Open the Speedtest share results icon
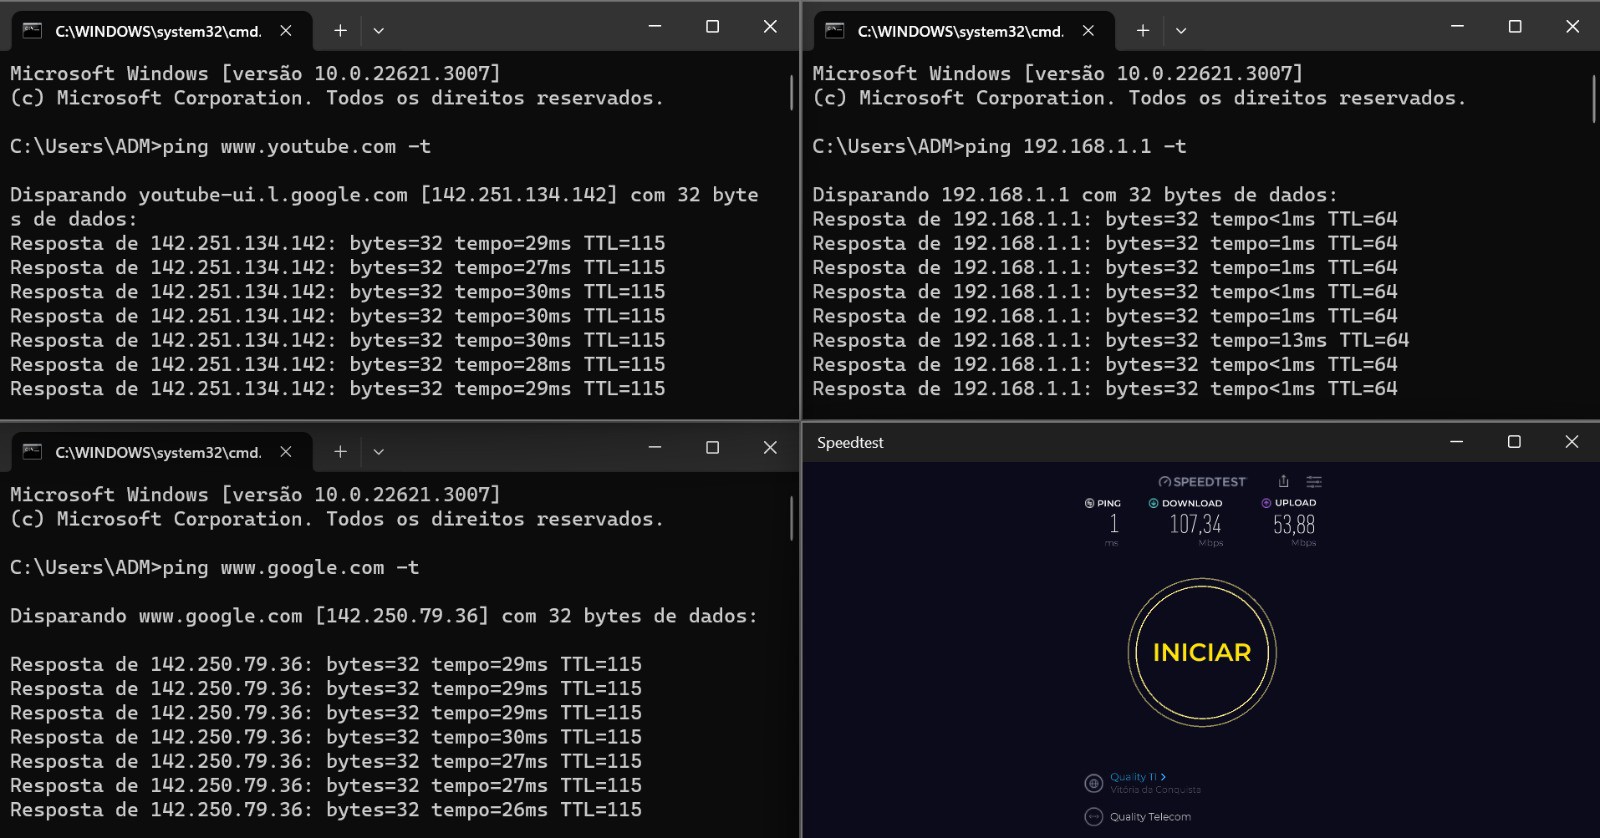This screenshot has height=838, width=1600. 1283,481
